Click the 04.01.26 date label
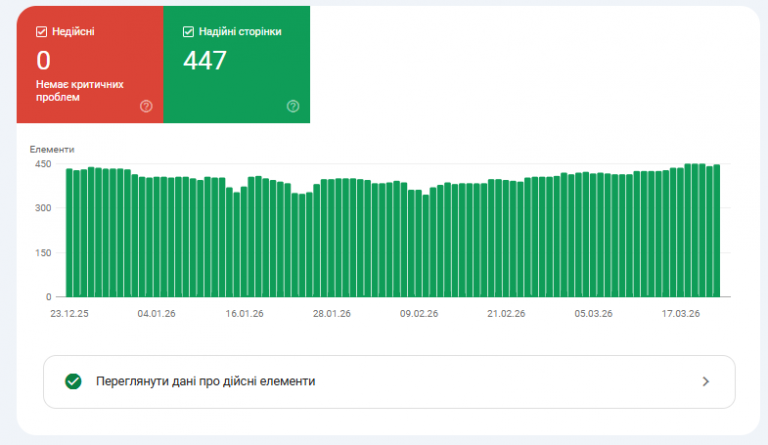This screenshot has height=445, width=768. click(156, 314)
